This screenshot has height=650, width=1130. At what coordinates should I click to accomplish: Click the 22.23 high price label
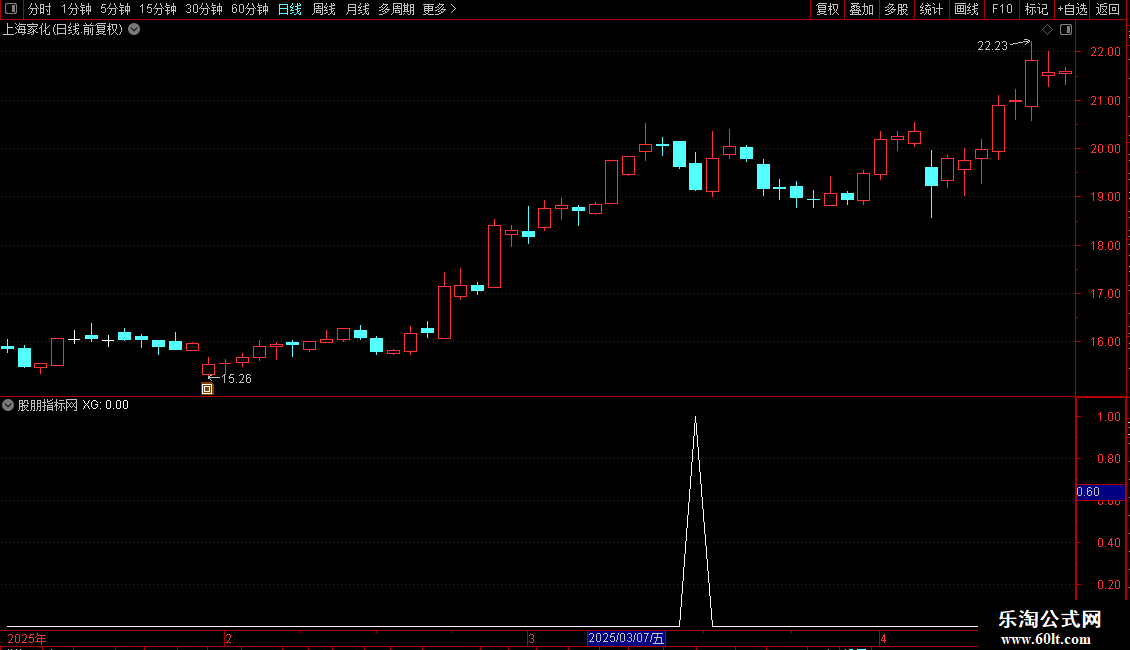992,46
